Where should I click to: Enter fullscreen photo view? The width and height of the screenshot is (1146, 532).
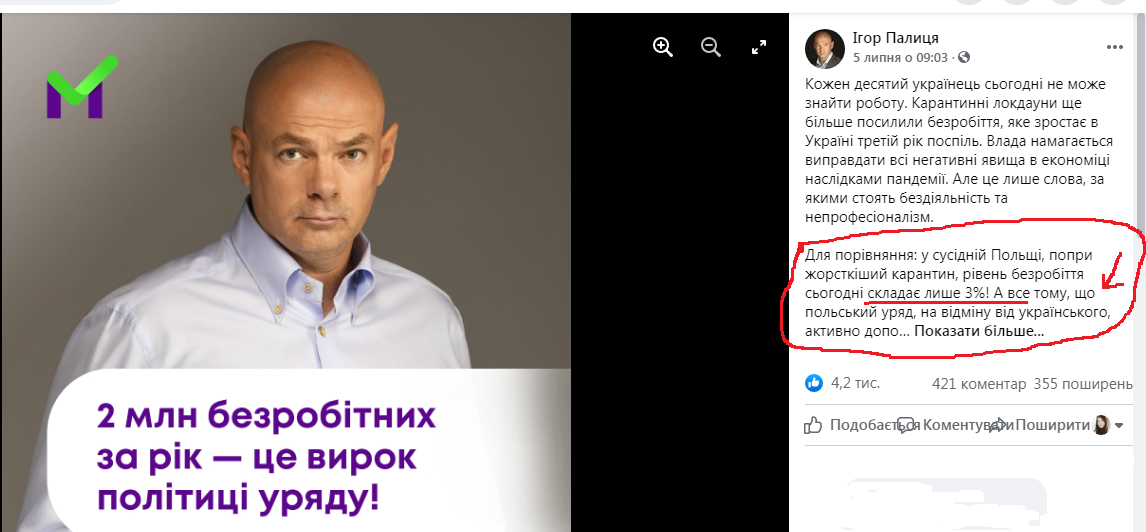click(x=759, y=48)
